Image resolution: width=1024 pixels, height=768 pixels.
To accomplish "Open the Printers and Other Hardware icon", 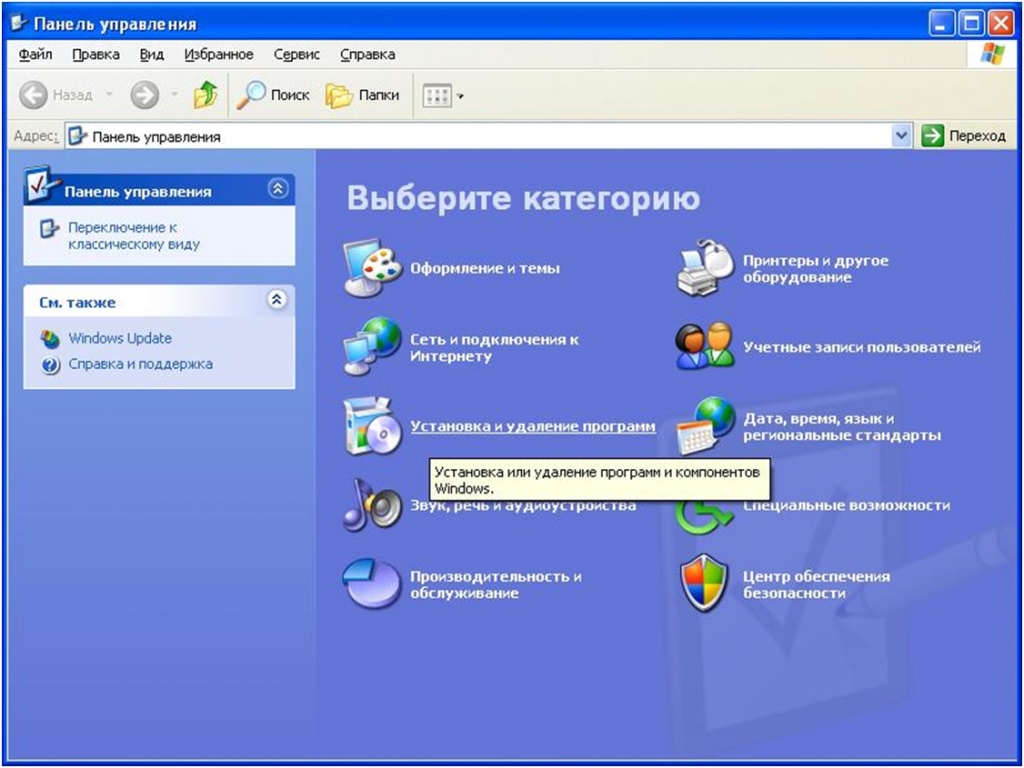I will click(x=706, y=268).
